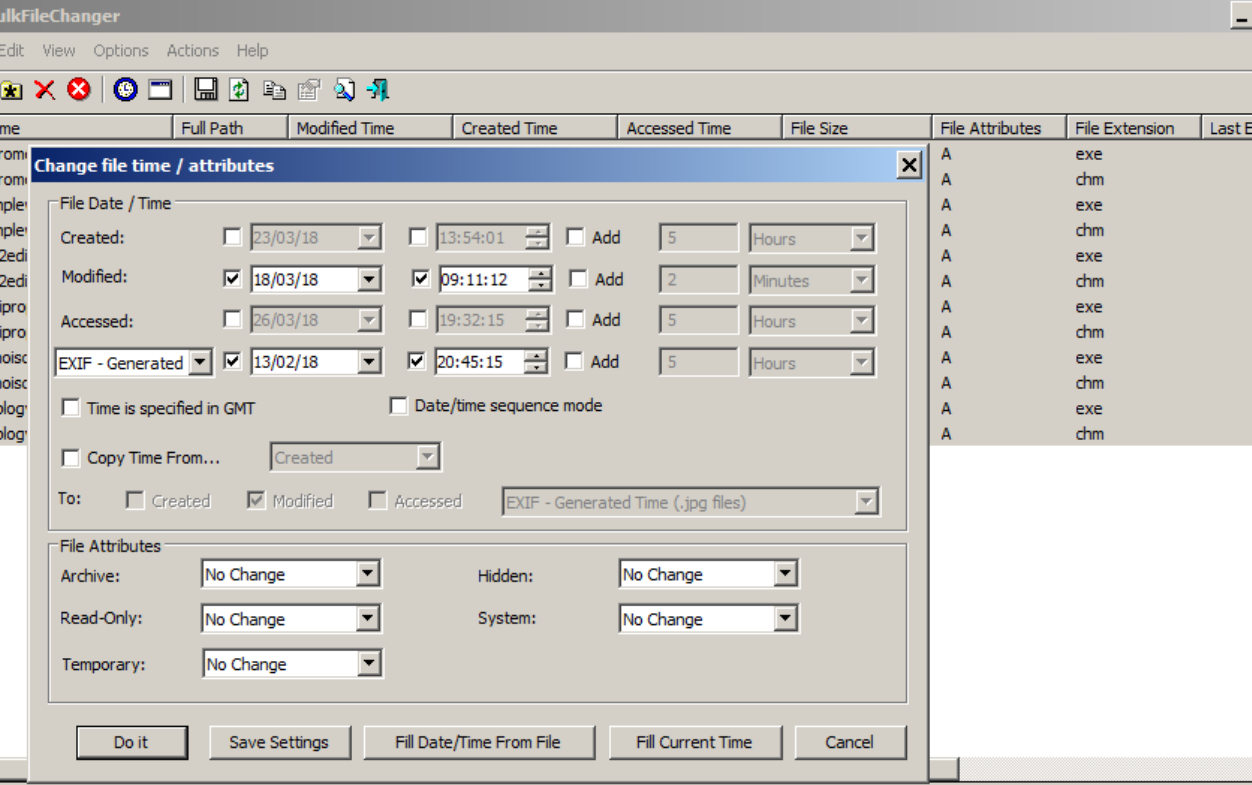Open the Hidden attribute dropdown
1252x785 pixels.
pos(785,574)
